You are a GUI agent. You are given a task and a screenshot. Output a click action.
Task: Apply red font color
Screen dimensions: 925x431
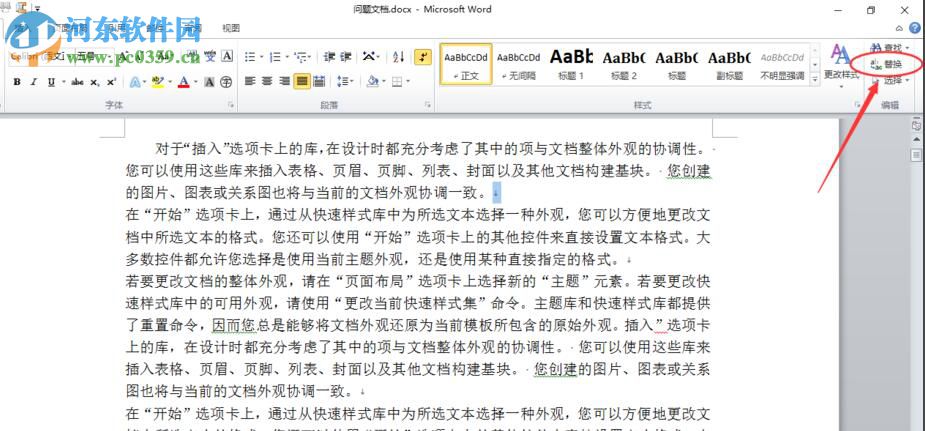(184, 82)
